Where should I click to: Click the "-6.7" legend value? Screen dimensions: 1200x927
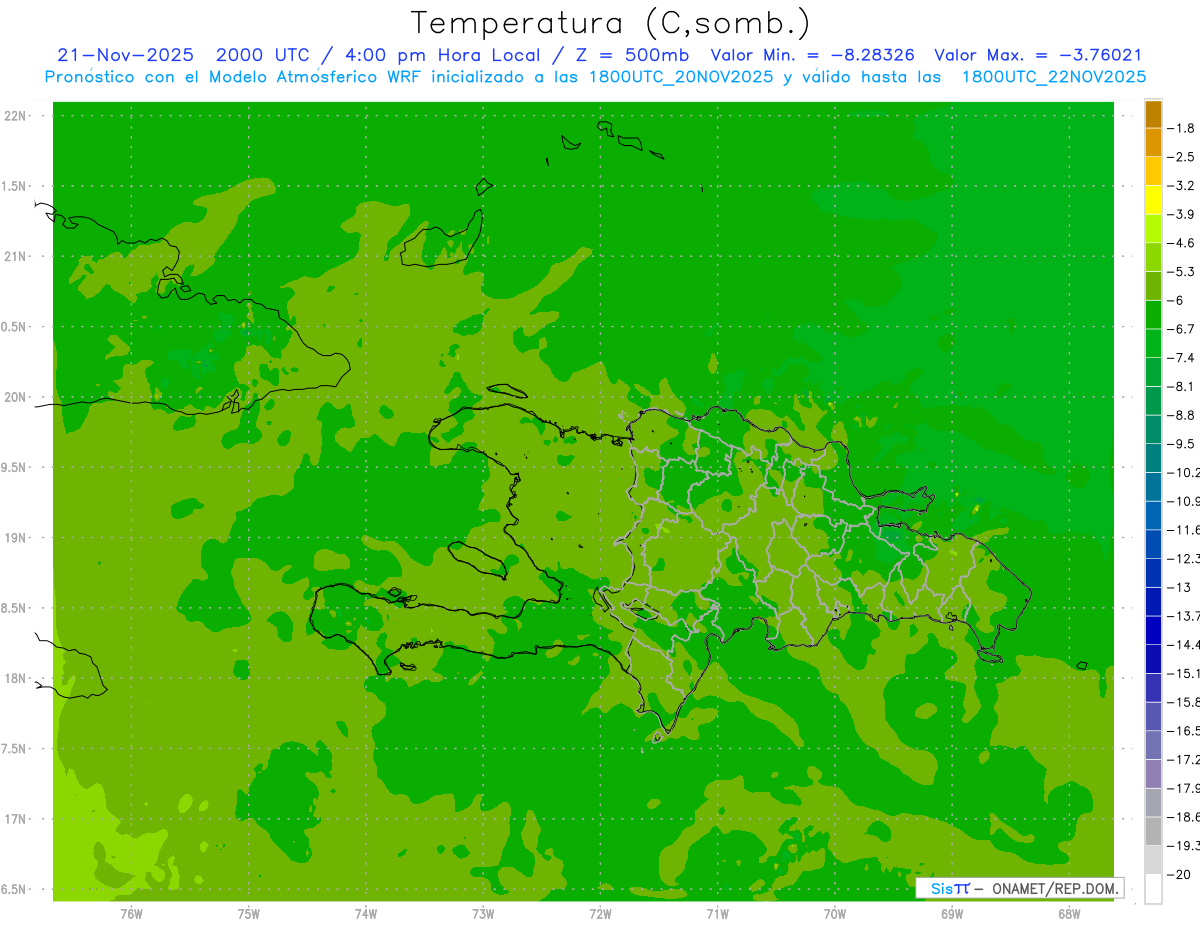[1181, 329]
